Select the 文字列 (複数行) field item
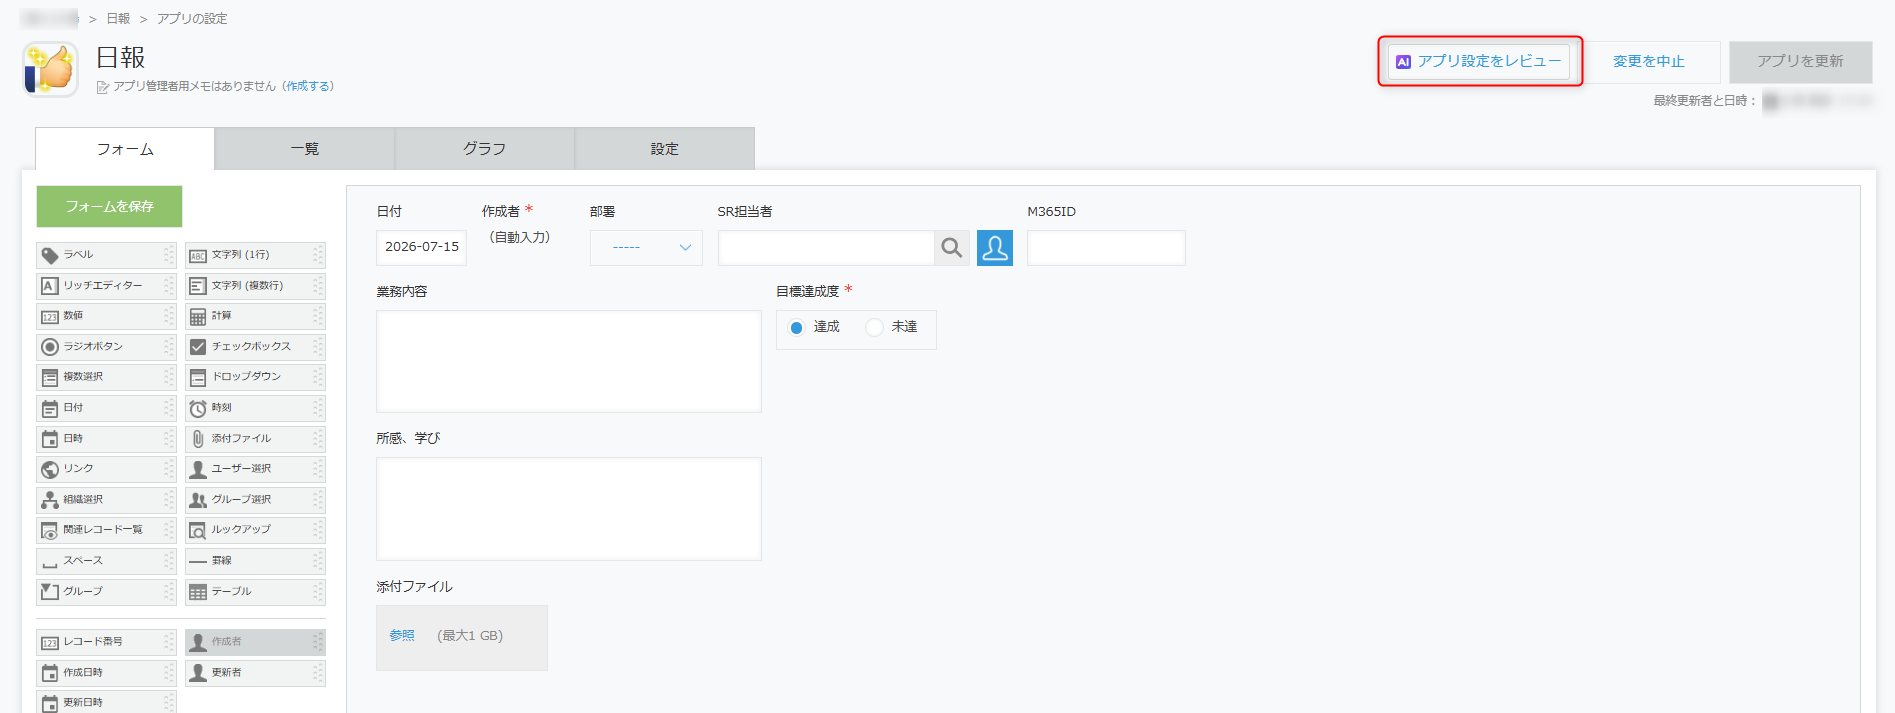Viewport: 1895px width, 713px height. coord(255,286)
